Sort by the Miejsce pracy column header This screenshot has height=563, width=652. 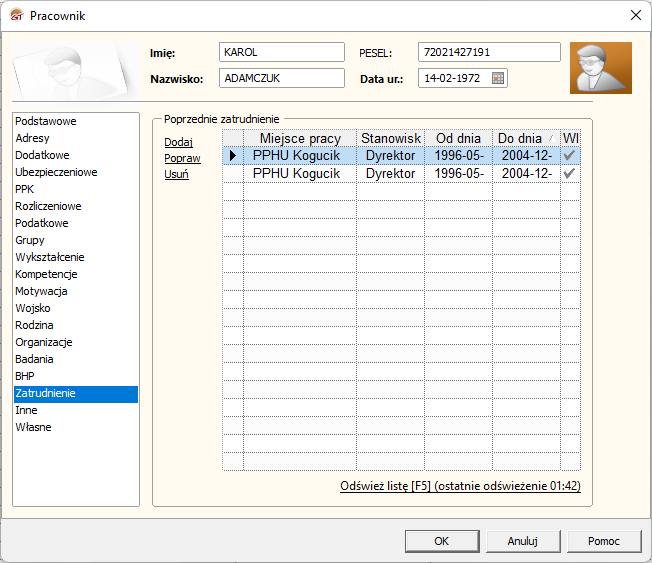point(299,138)
